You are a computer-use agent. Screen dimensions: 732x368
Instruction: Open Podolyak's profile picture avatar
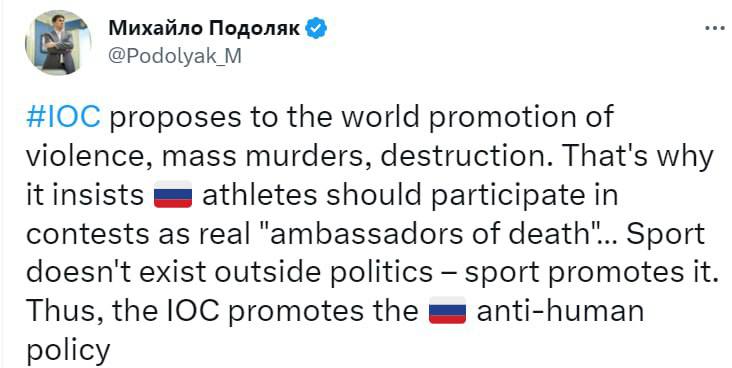tap(58, 42)
